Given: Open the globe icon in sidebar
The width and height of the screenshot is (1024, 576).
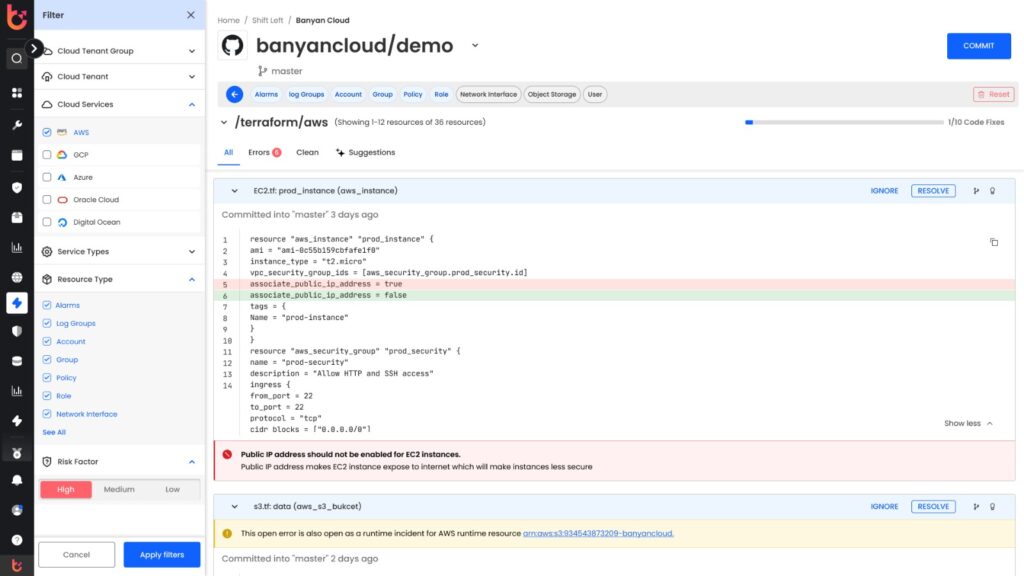Looking at the screenshot, I should [x=17, y=277].
